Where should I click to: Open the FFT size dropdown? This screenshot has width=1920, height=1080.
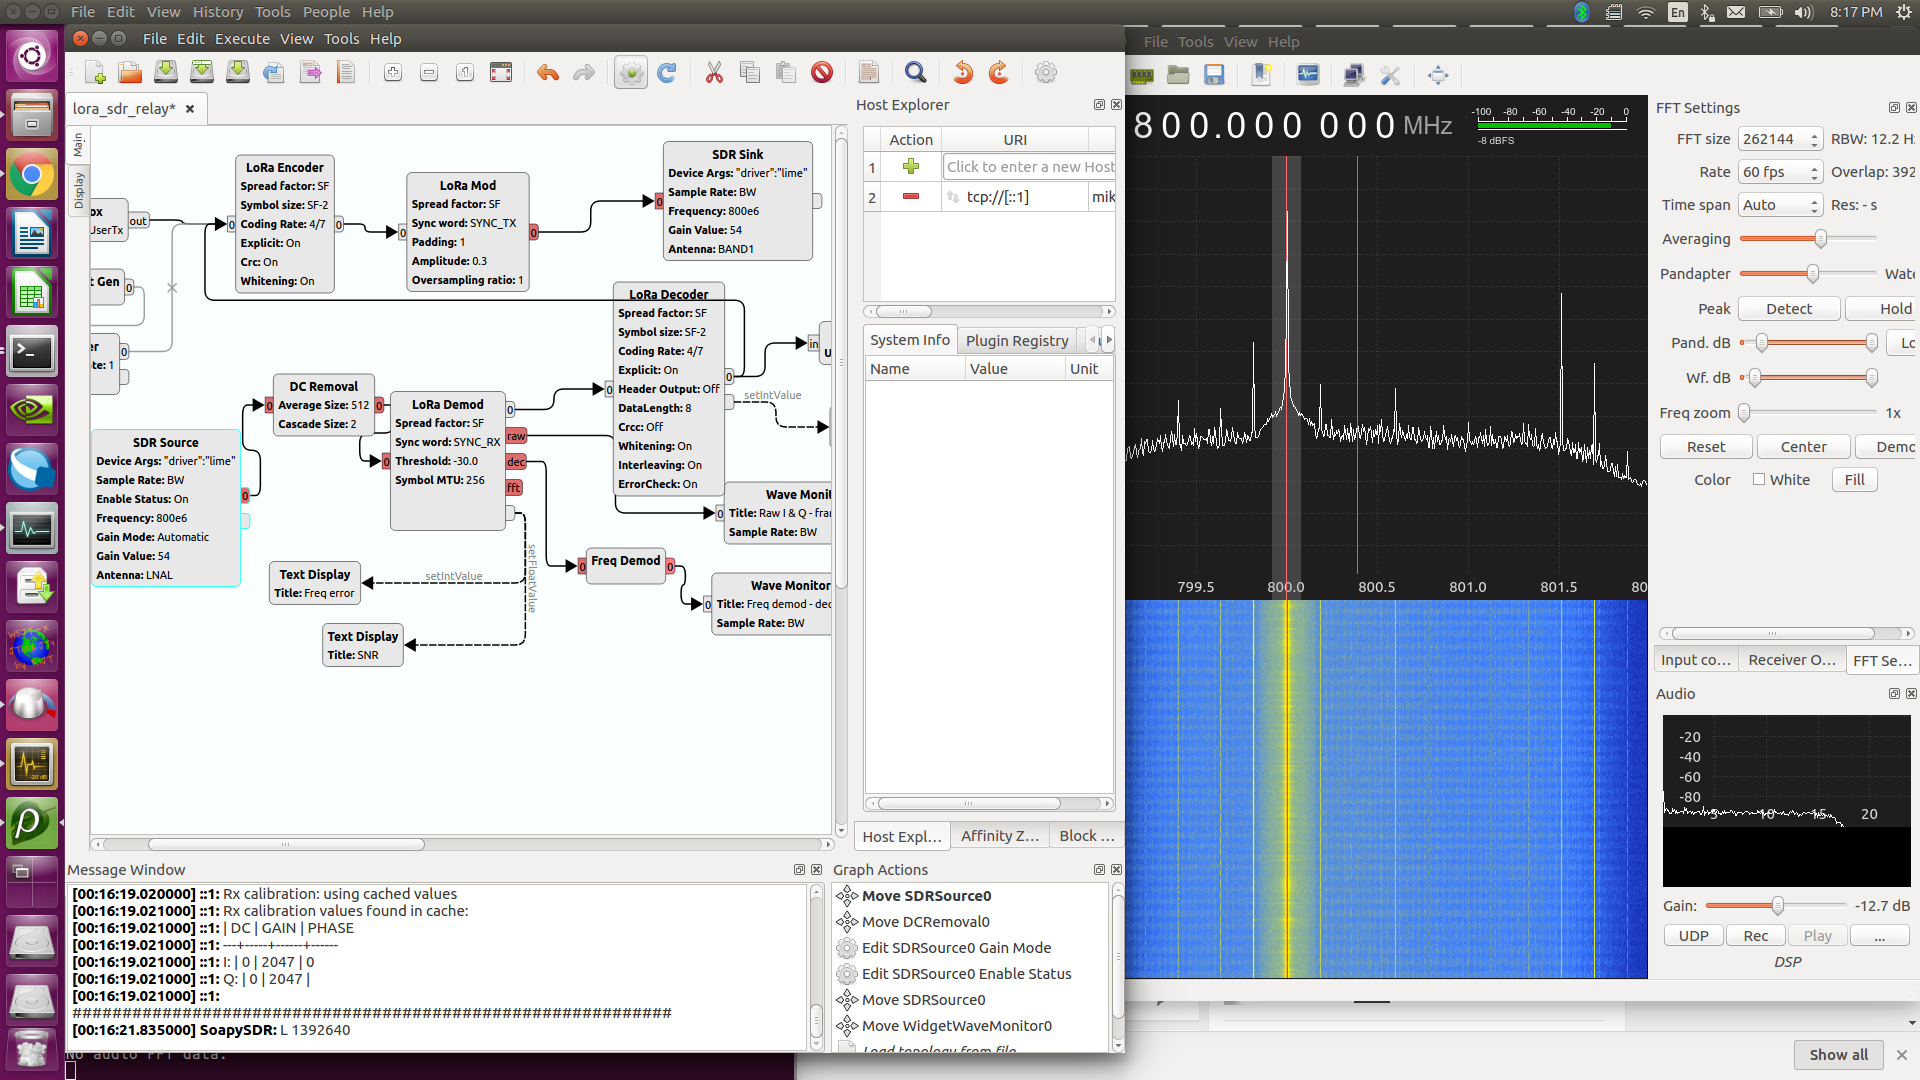(1780, 139)
